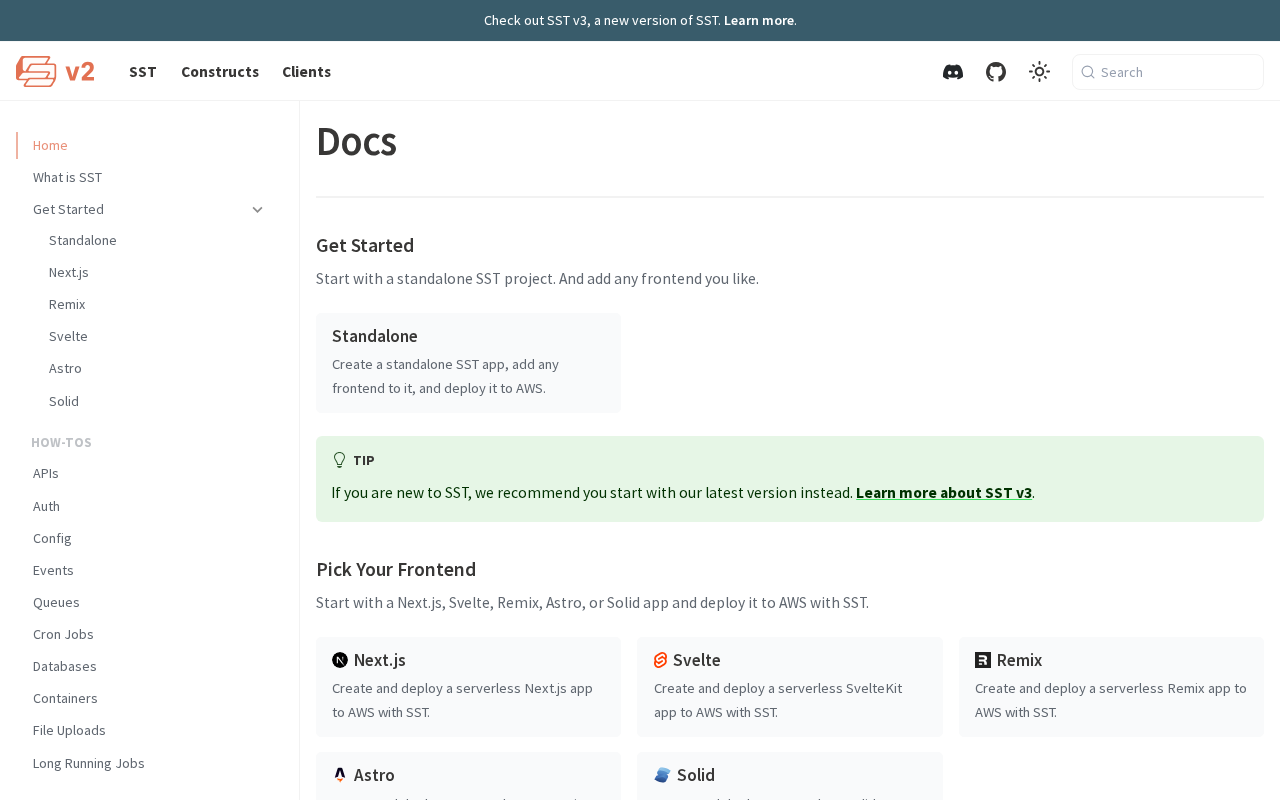Viewport: 1280px width, 800px height.
Task: Click the Svelte logo icon
Action: point(660,660)
